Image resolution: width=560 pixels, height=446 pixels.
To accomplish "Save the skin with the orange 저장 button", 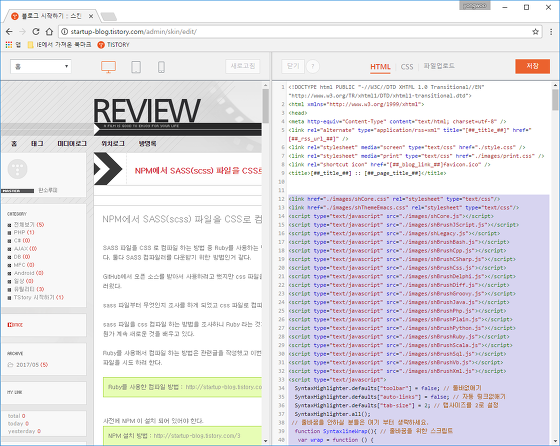I will click(532, 66).
